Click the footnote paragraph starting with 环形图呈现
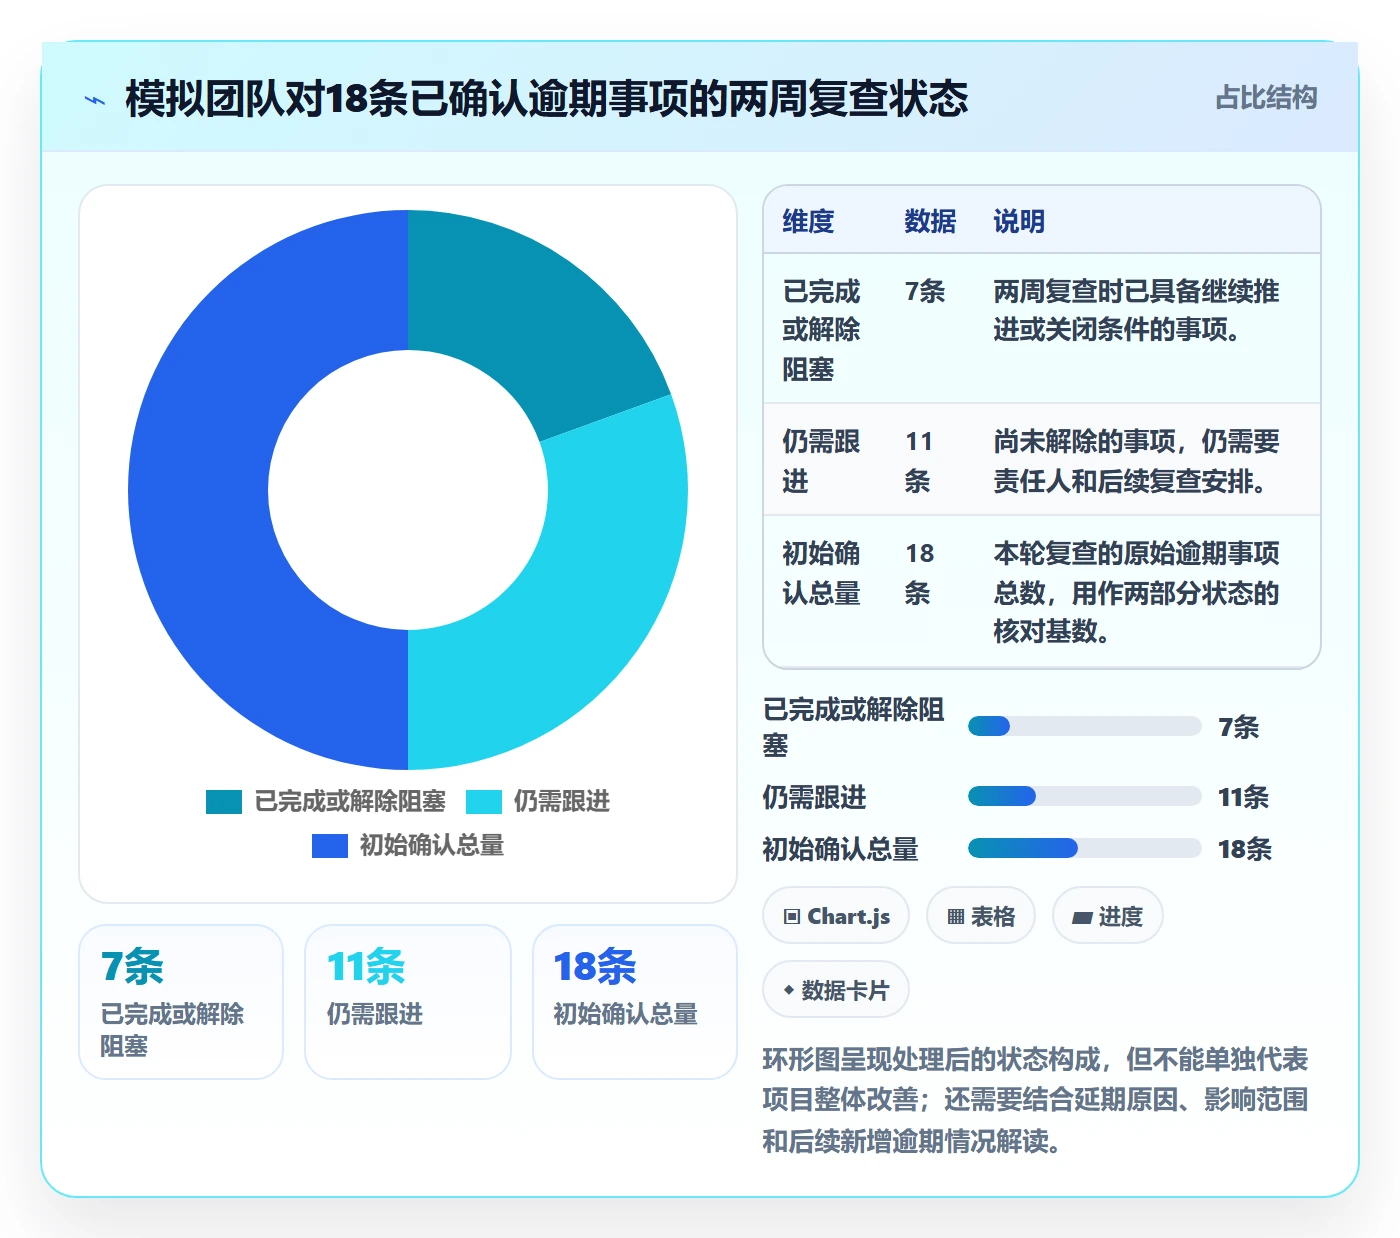This screenshot has height=1238, width=1400. pyautogui.click(x=1035, y=1100)
